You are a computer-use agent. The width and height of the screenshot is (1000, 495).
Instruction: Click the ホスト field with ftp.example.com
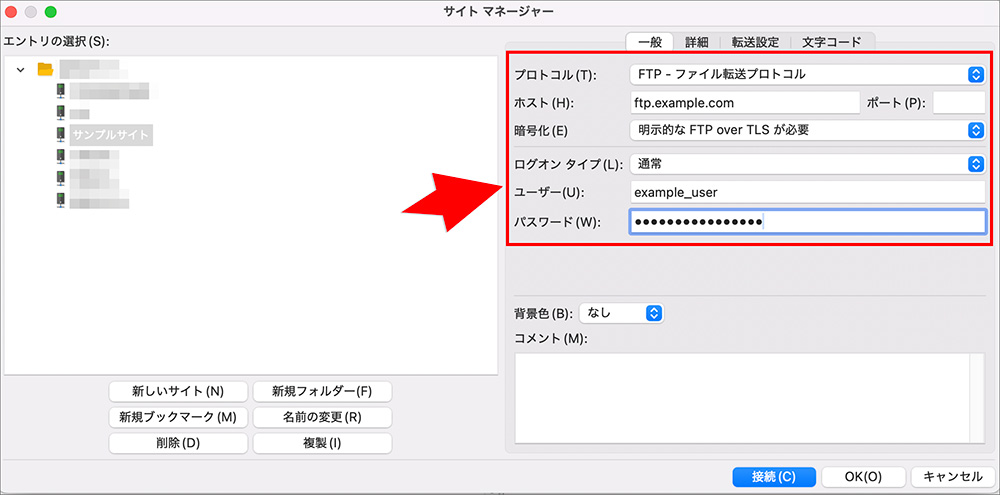point(744,103)
